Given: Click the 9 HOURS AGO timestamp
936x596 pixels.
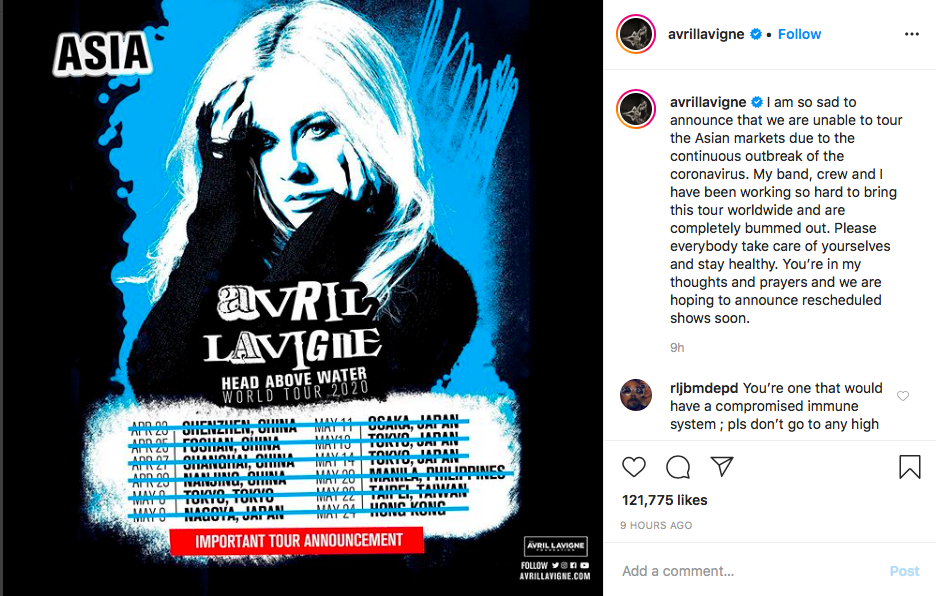Looking at the screenshot, I should tap(656, 526).
